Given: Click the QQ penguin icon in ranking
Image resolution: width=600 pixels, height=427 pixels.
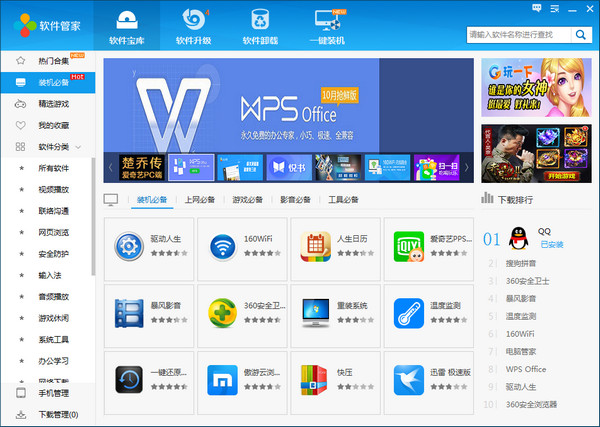Looking at the screenshot, I should coord(518,238).
